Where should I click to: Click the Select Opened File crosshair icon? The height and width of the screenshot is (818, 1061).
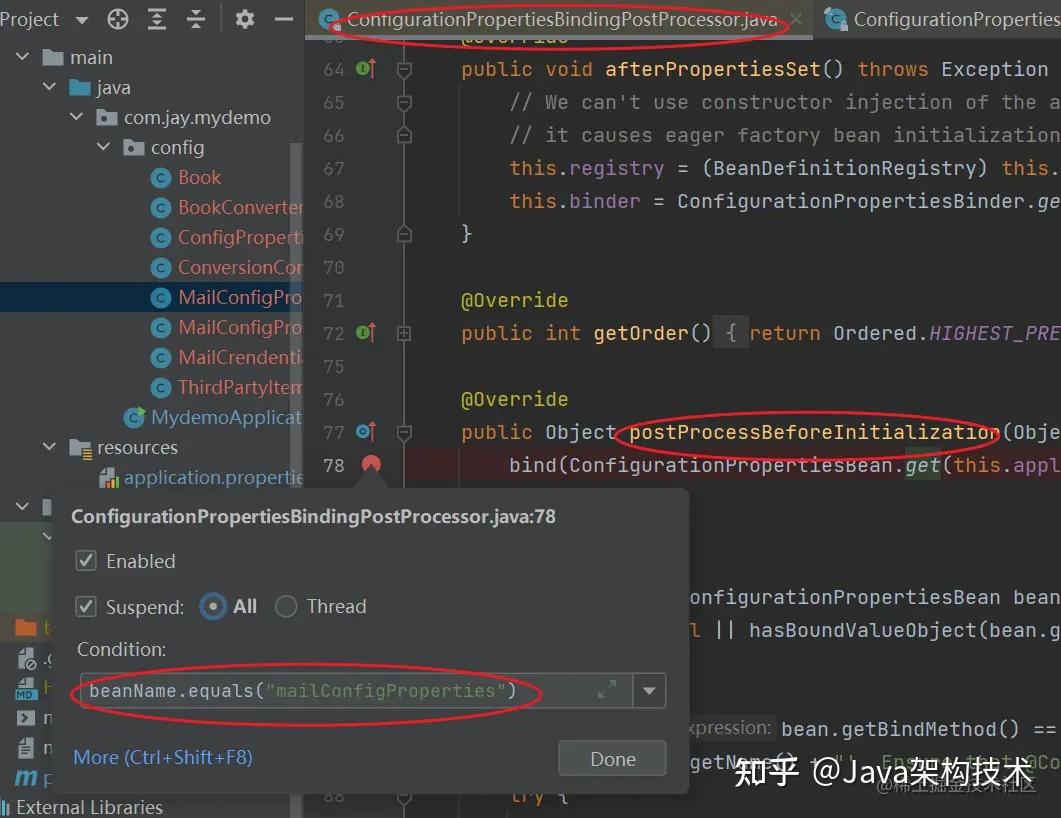click(117, 18)
